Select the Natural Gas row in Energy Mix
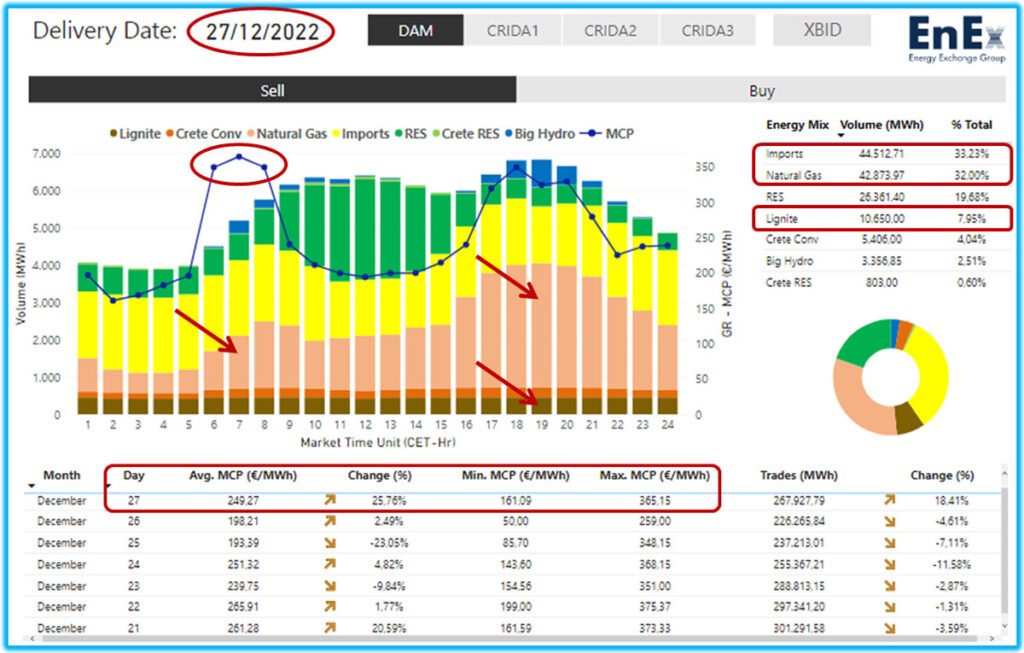This screenshot has width=1024, height=653. point(882,175)
